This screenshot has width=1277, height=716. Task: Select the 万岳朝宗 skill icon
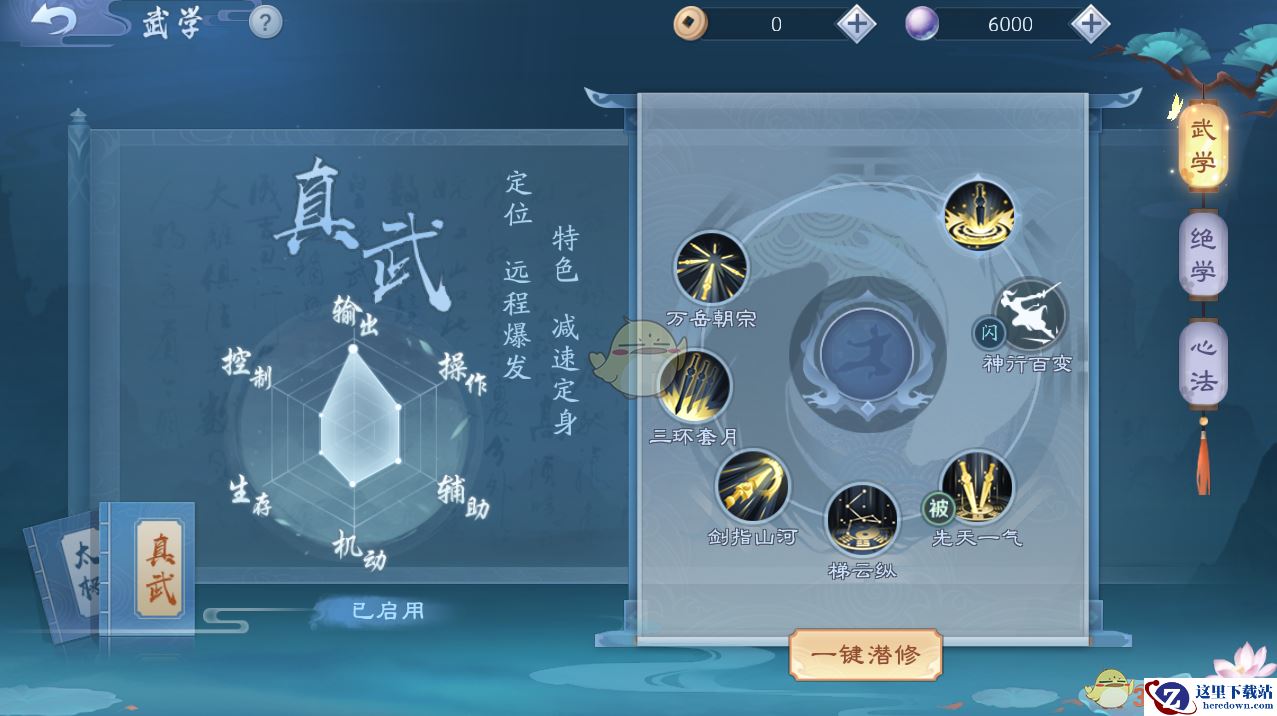(711, 268)
